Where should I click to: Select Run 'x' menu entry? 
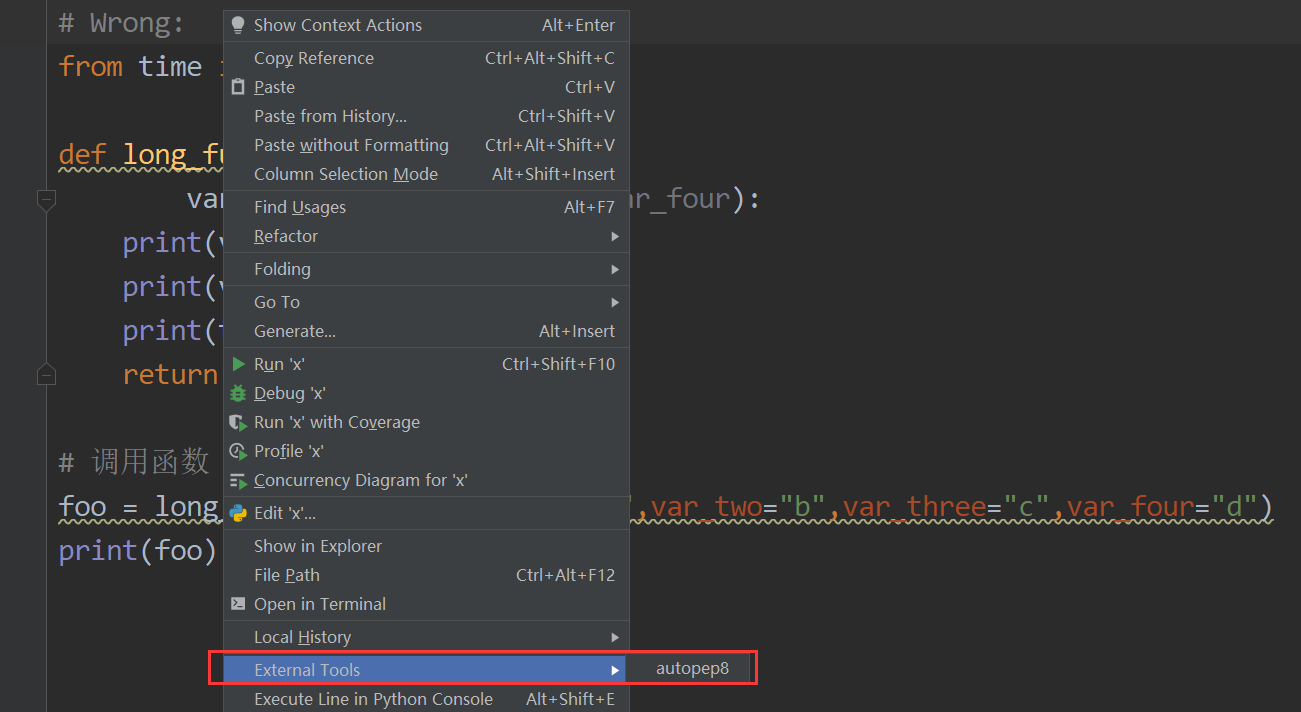tap(426, 364)
